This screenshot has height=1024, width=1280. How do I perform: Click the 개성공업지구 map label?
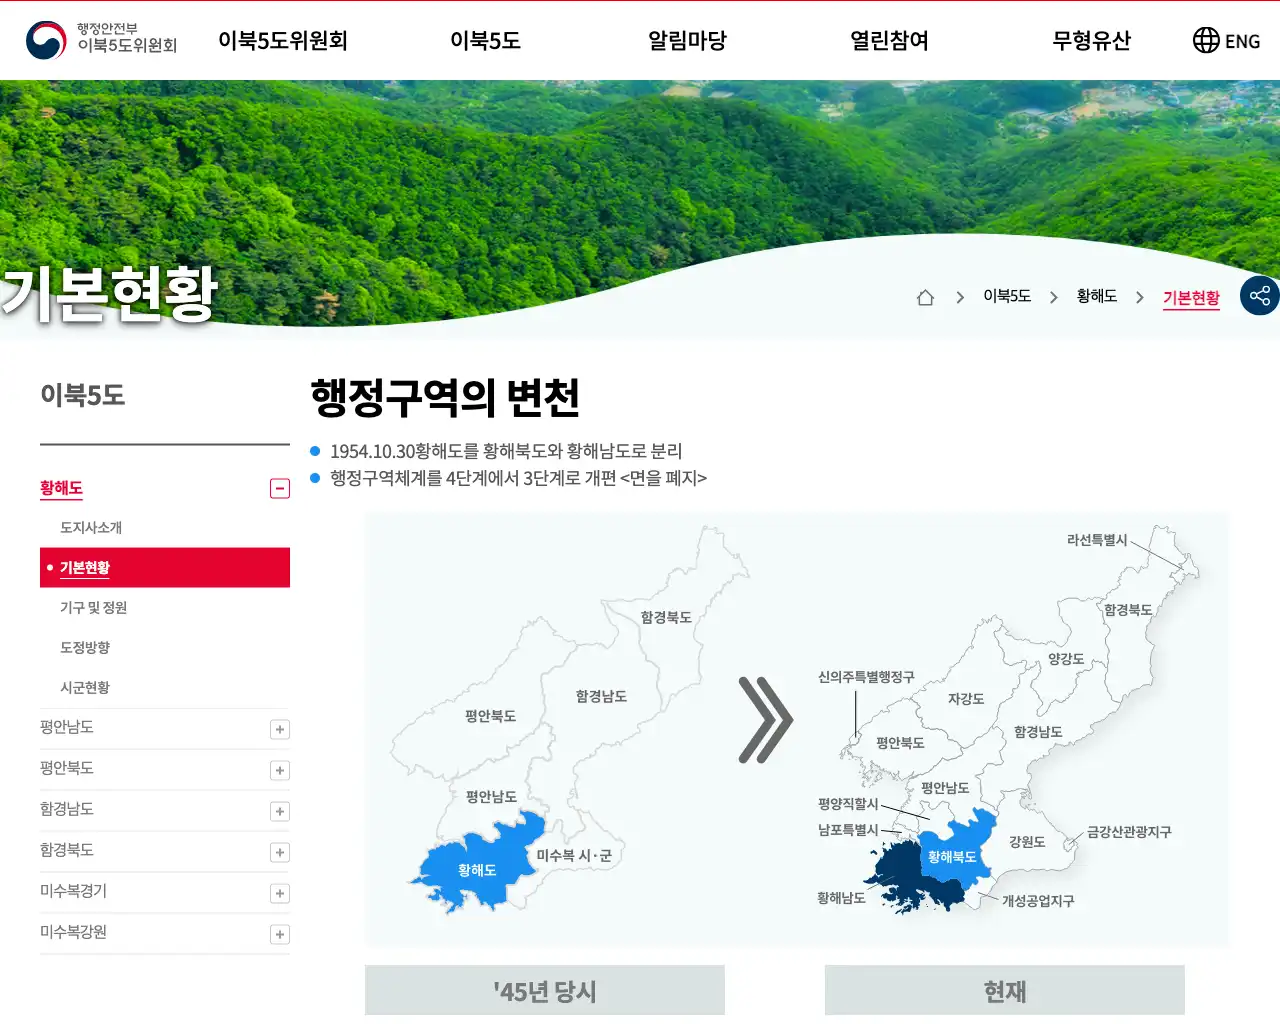pos(1038,901)
